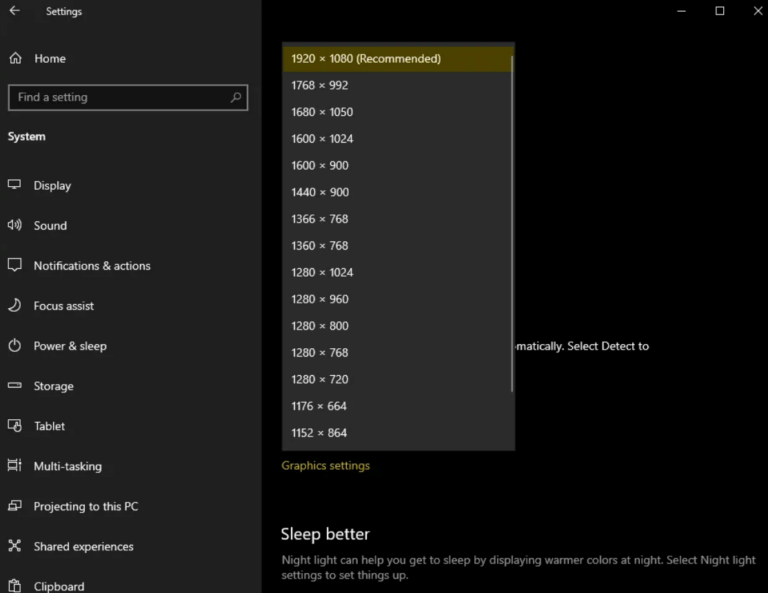Click the Notifications & actions icon
The image size is (768, 593).
point(14,265)
